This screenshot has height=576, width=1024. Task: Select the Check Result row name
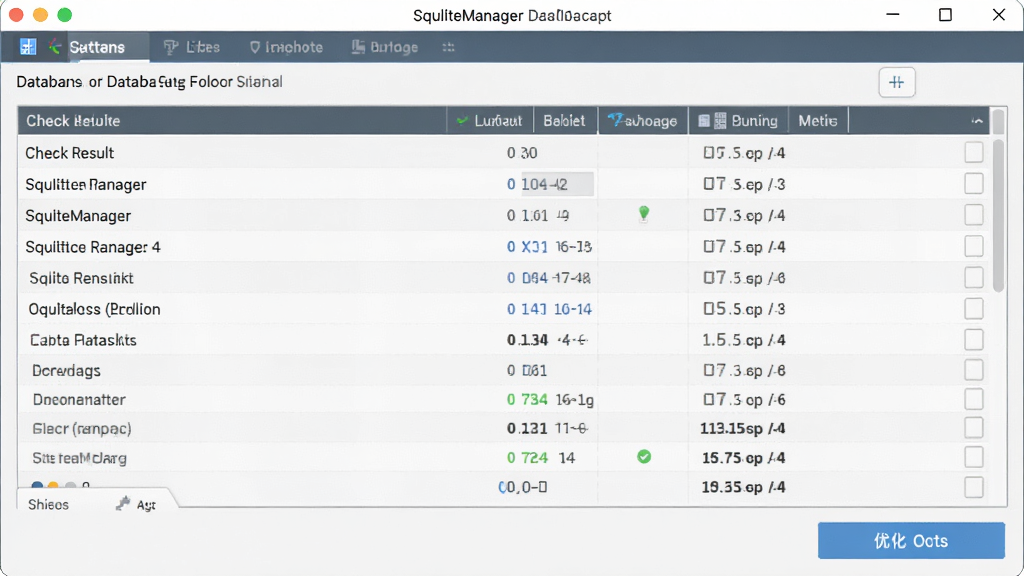tap(70, 153)
